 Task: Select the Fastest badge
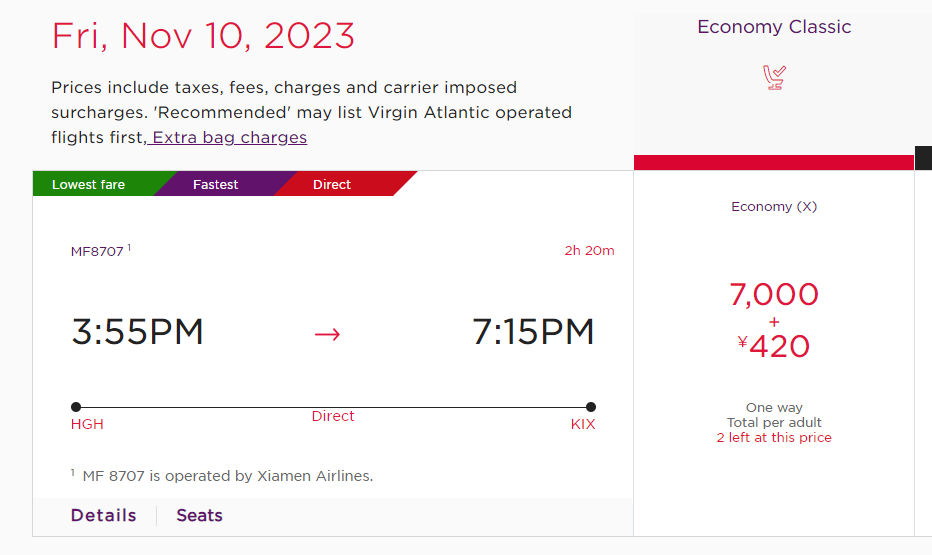click(x=215, y=184)
